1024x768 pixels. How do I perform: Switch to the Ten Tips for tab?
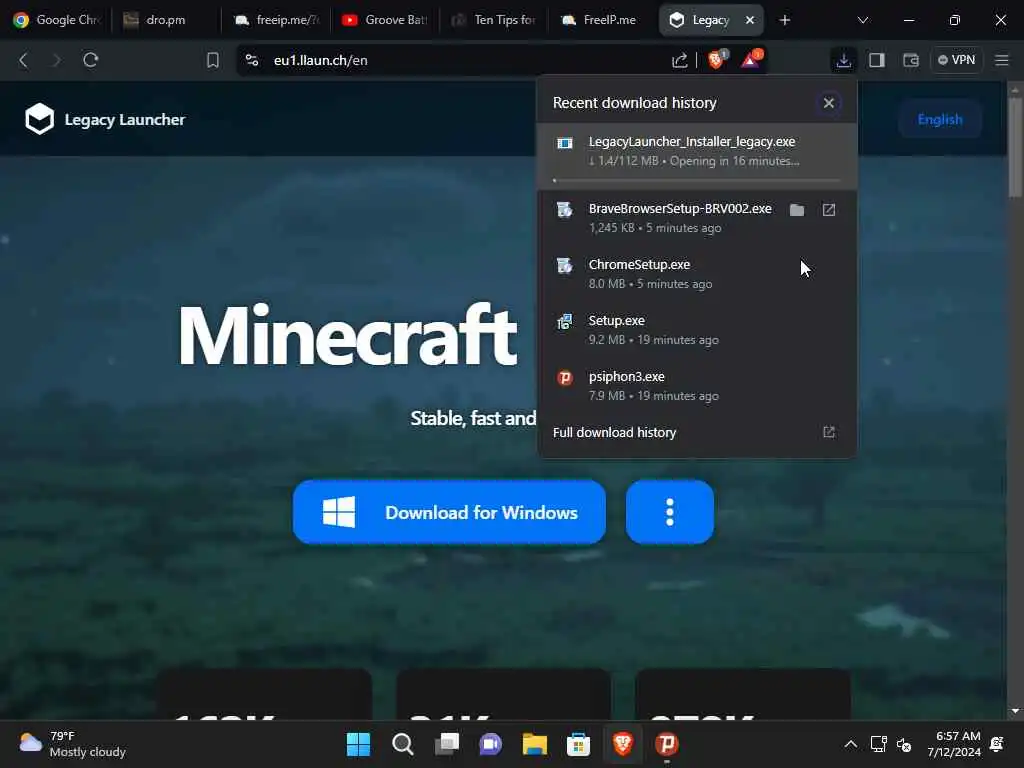click(x=494, y=20)
